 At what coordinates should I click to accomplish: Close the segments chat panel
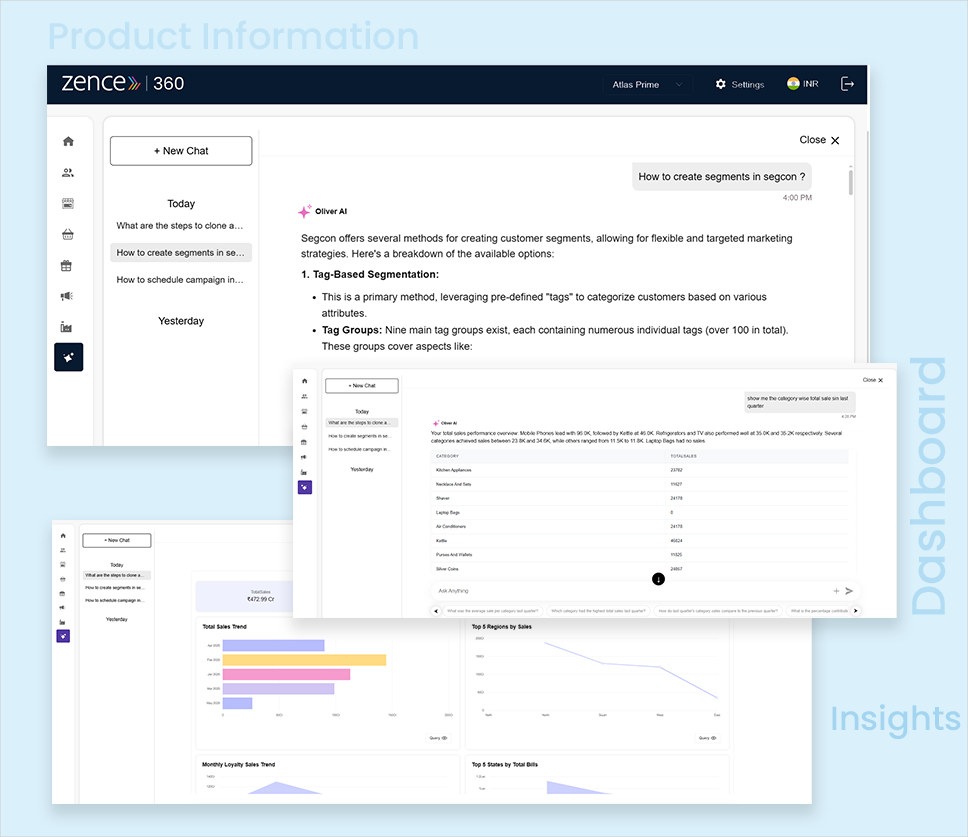819,140
